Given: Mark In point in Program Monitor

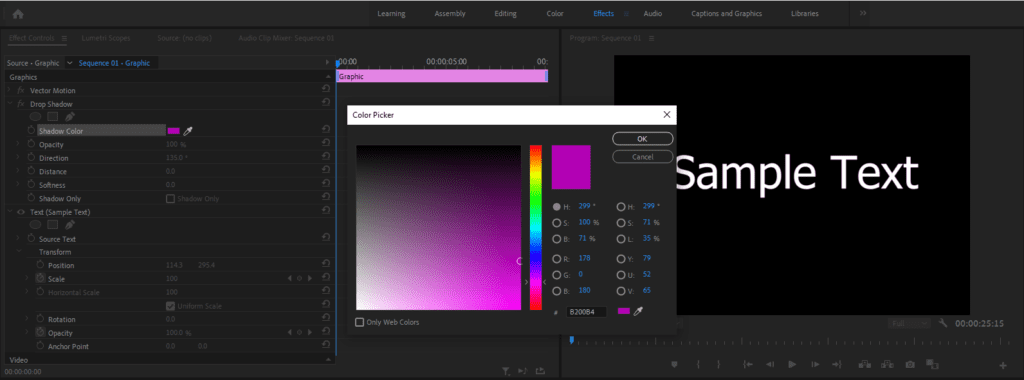Looking at the screenshot, I should 698,364.
